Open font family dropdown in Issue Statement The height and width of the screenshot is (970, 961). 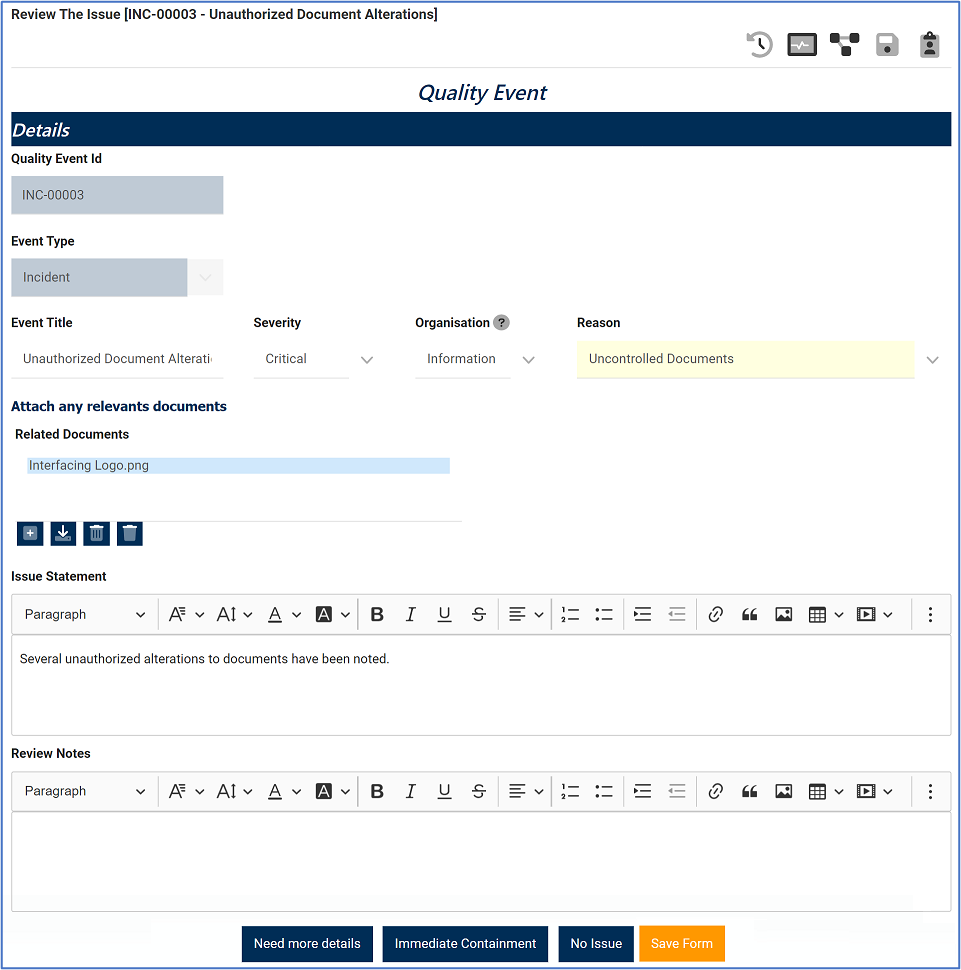coord(186,614)
